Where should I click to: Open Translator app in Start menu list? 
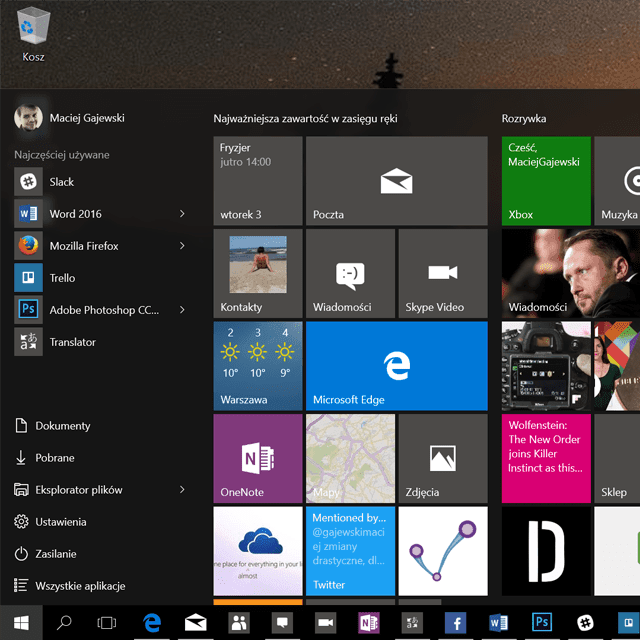[100, 342]
